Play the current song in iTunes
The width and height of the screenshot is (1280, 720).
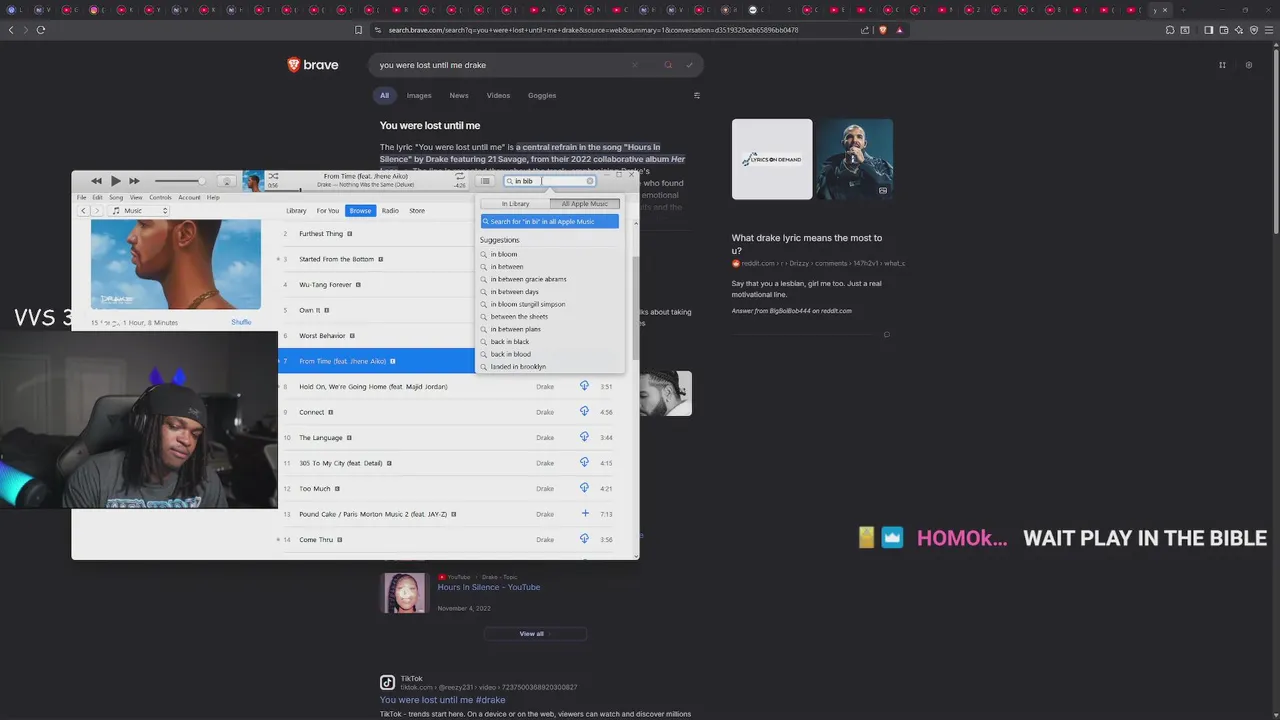116,181
